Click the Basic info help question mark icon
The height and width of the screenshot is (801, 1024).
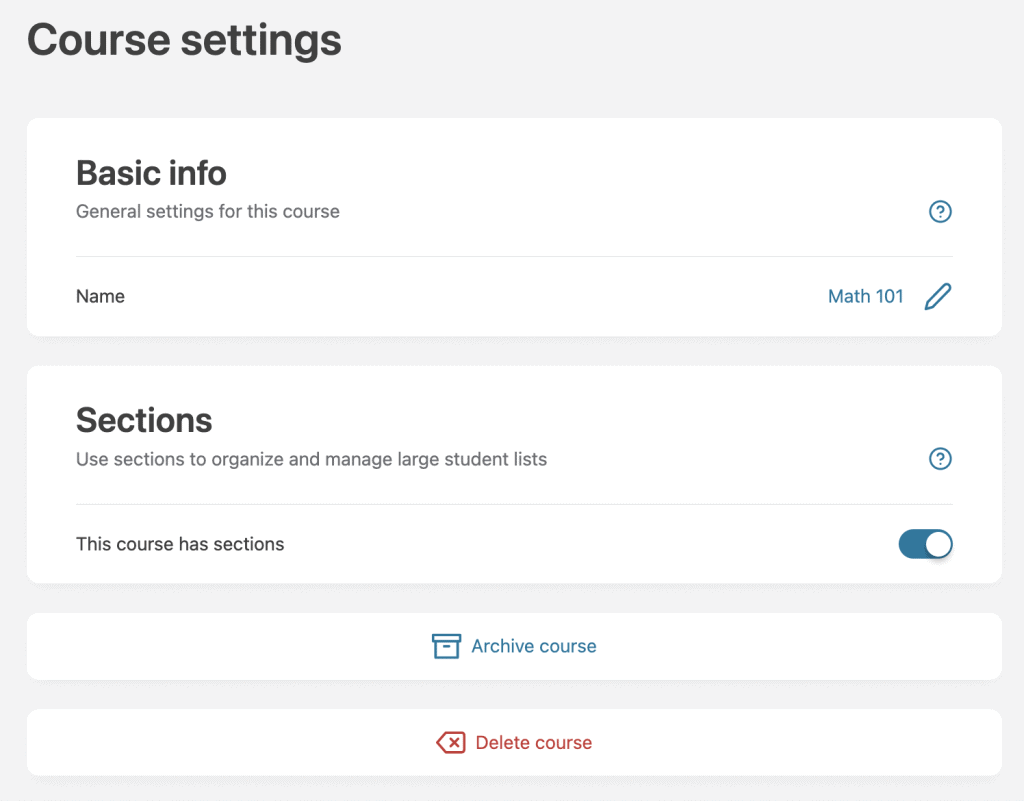(x=940, y=211)
